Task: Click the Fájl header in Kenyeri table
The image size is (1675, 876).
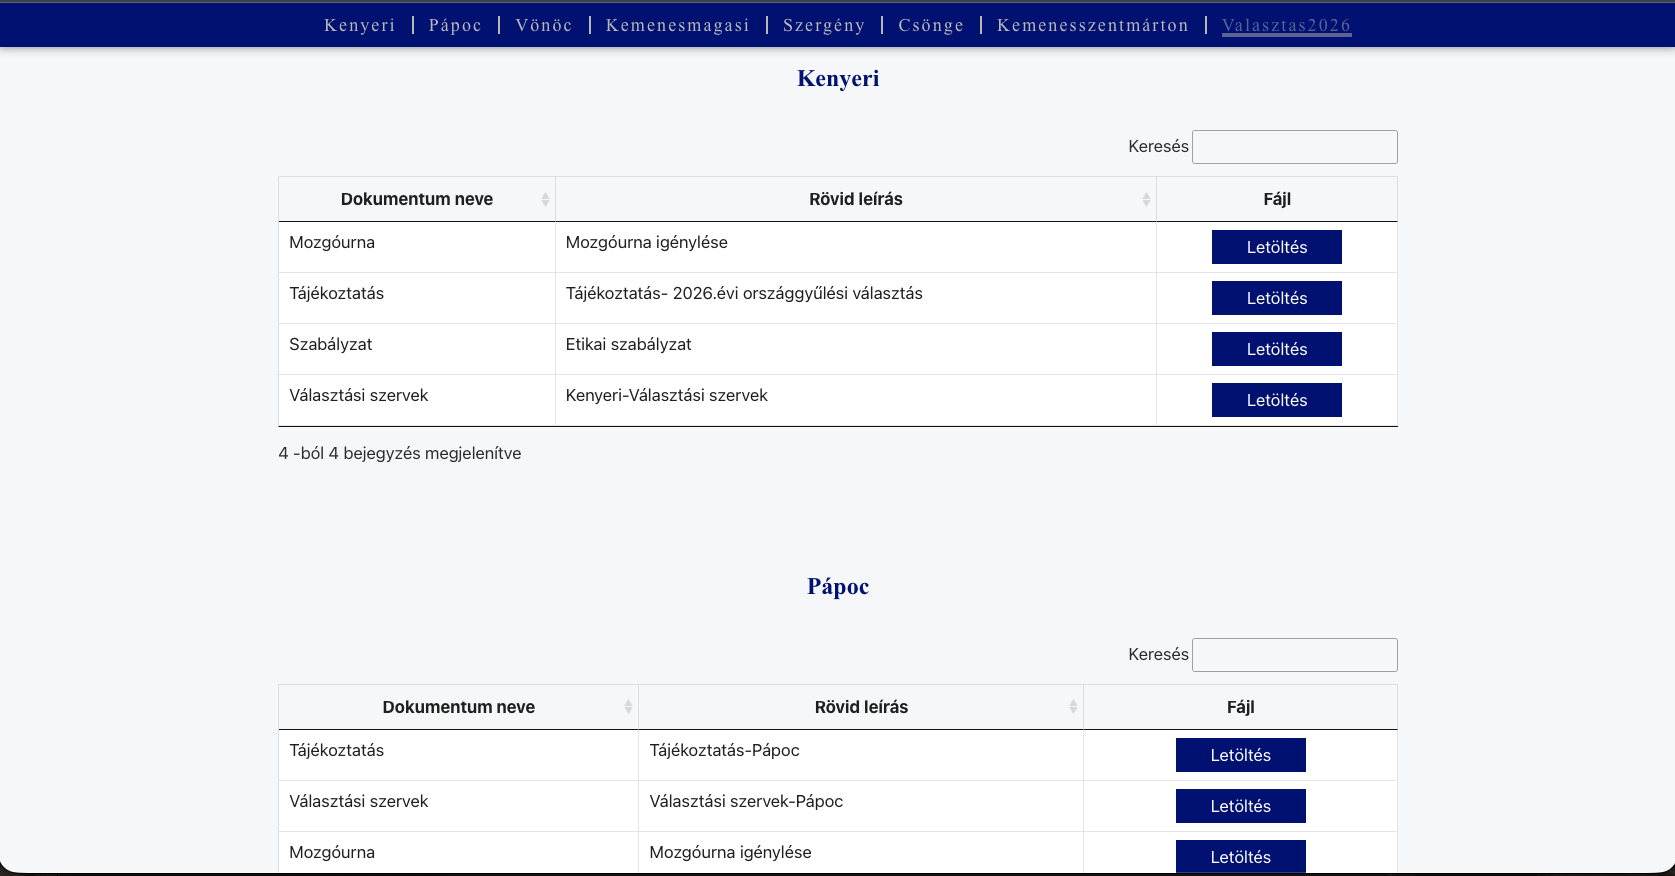Action: pos(1277,199)
